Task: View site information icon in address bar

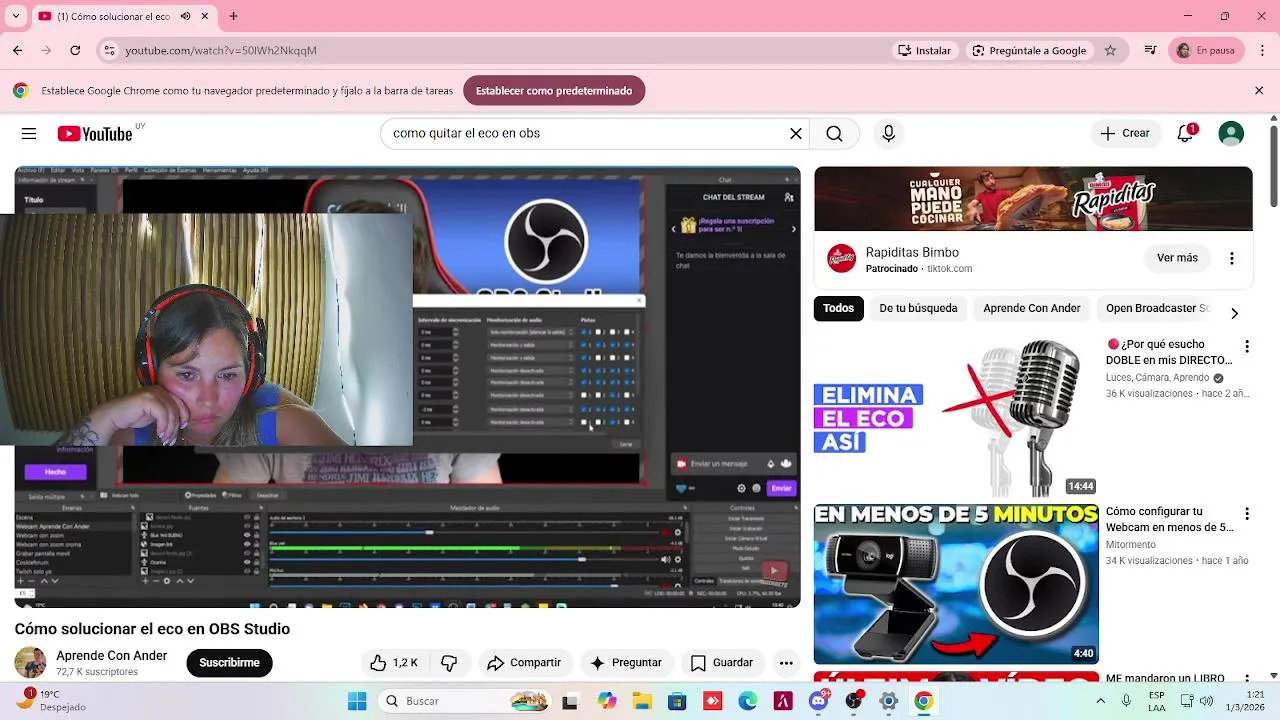Action: pyautogui.click(x=110, y=50)
